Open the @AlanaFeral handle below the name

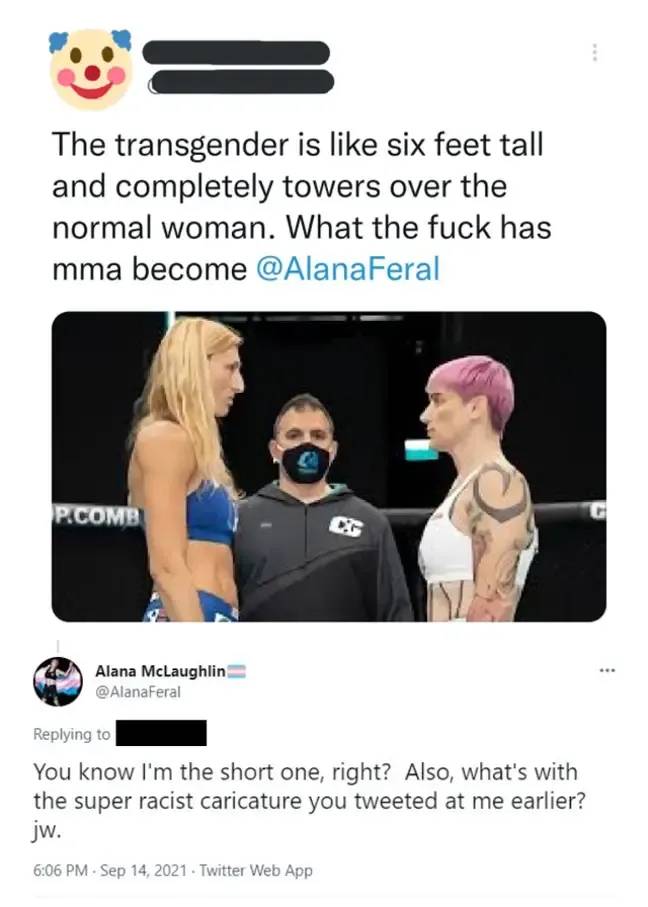[x=138, y=692]
